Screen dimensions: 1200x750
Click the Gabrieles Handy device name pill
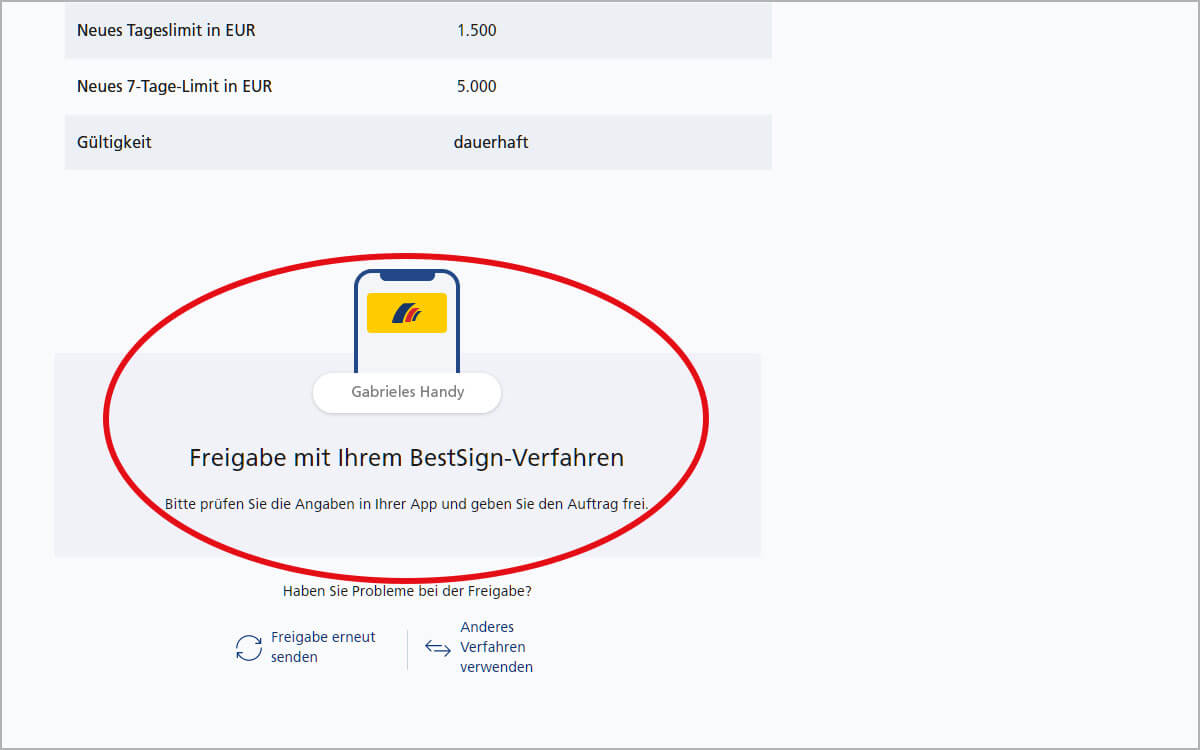coord(406,392)
